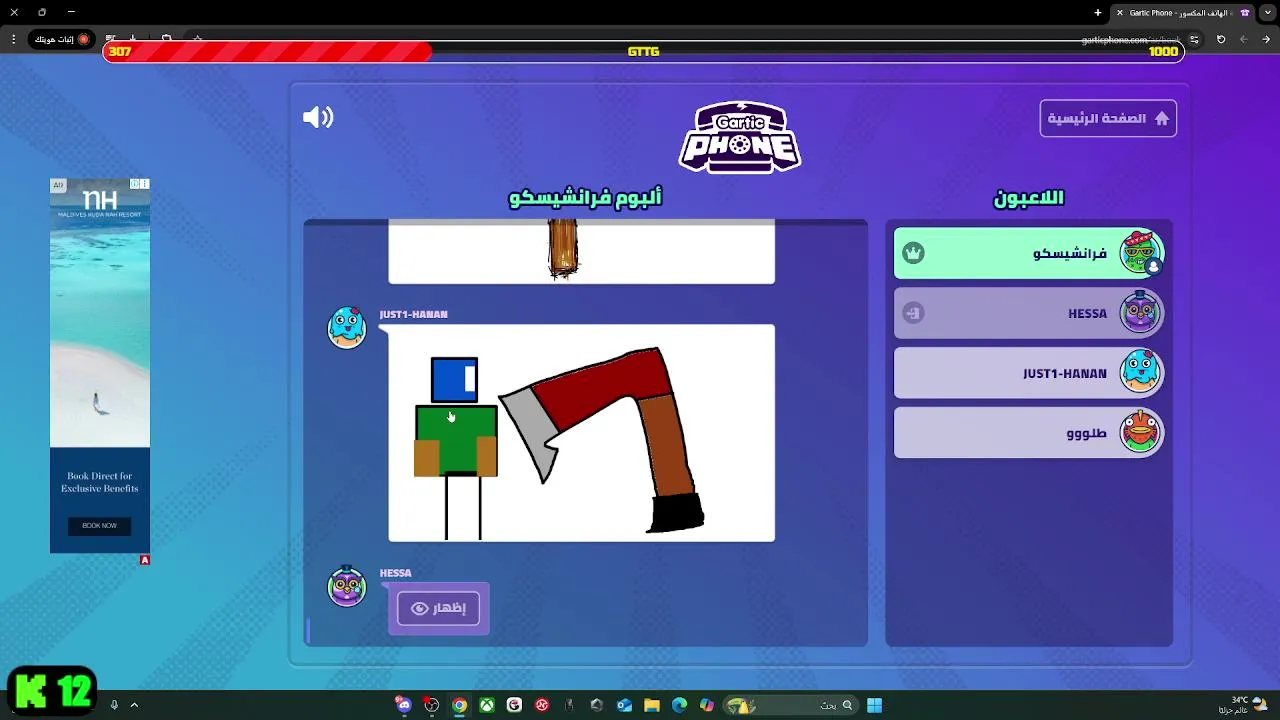Image resolution: width=1280 pixels, height=720 pixels.
Task: Click the kick icon on HESSA's row
Action: (x=913, y=313)
